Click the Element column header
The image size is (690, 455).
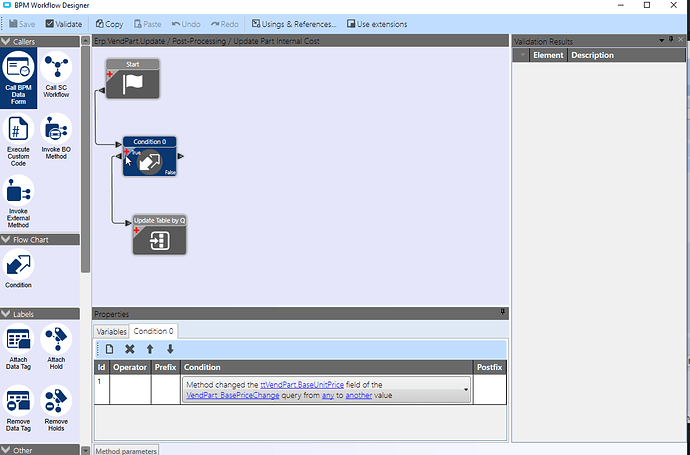[x=548, y=55]
